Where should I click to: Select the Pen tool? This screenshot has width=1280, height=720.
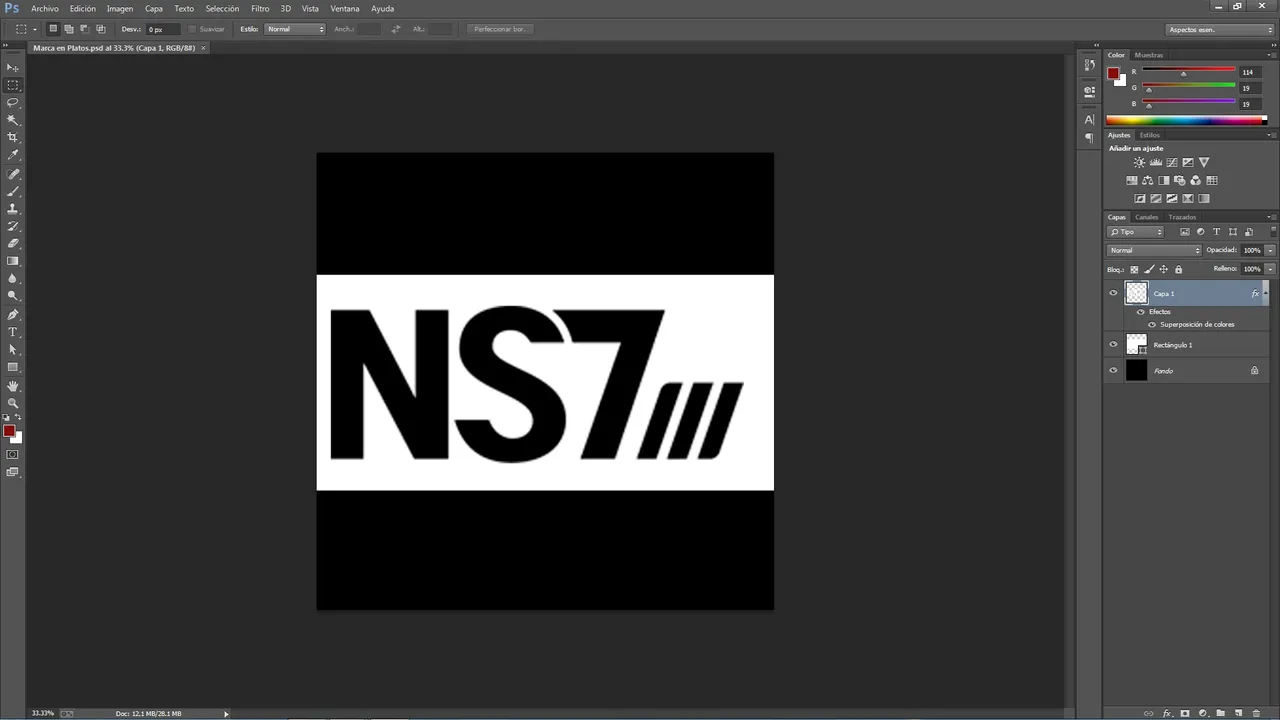tap(13, 314)
